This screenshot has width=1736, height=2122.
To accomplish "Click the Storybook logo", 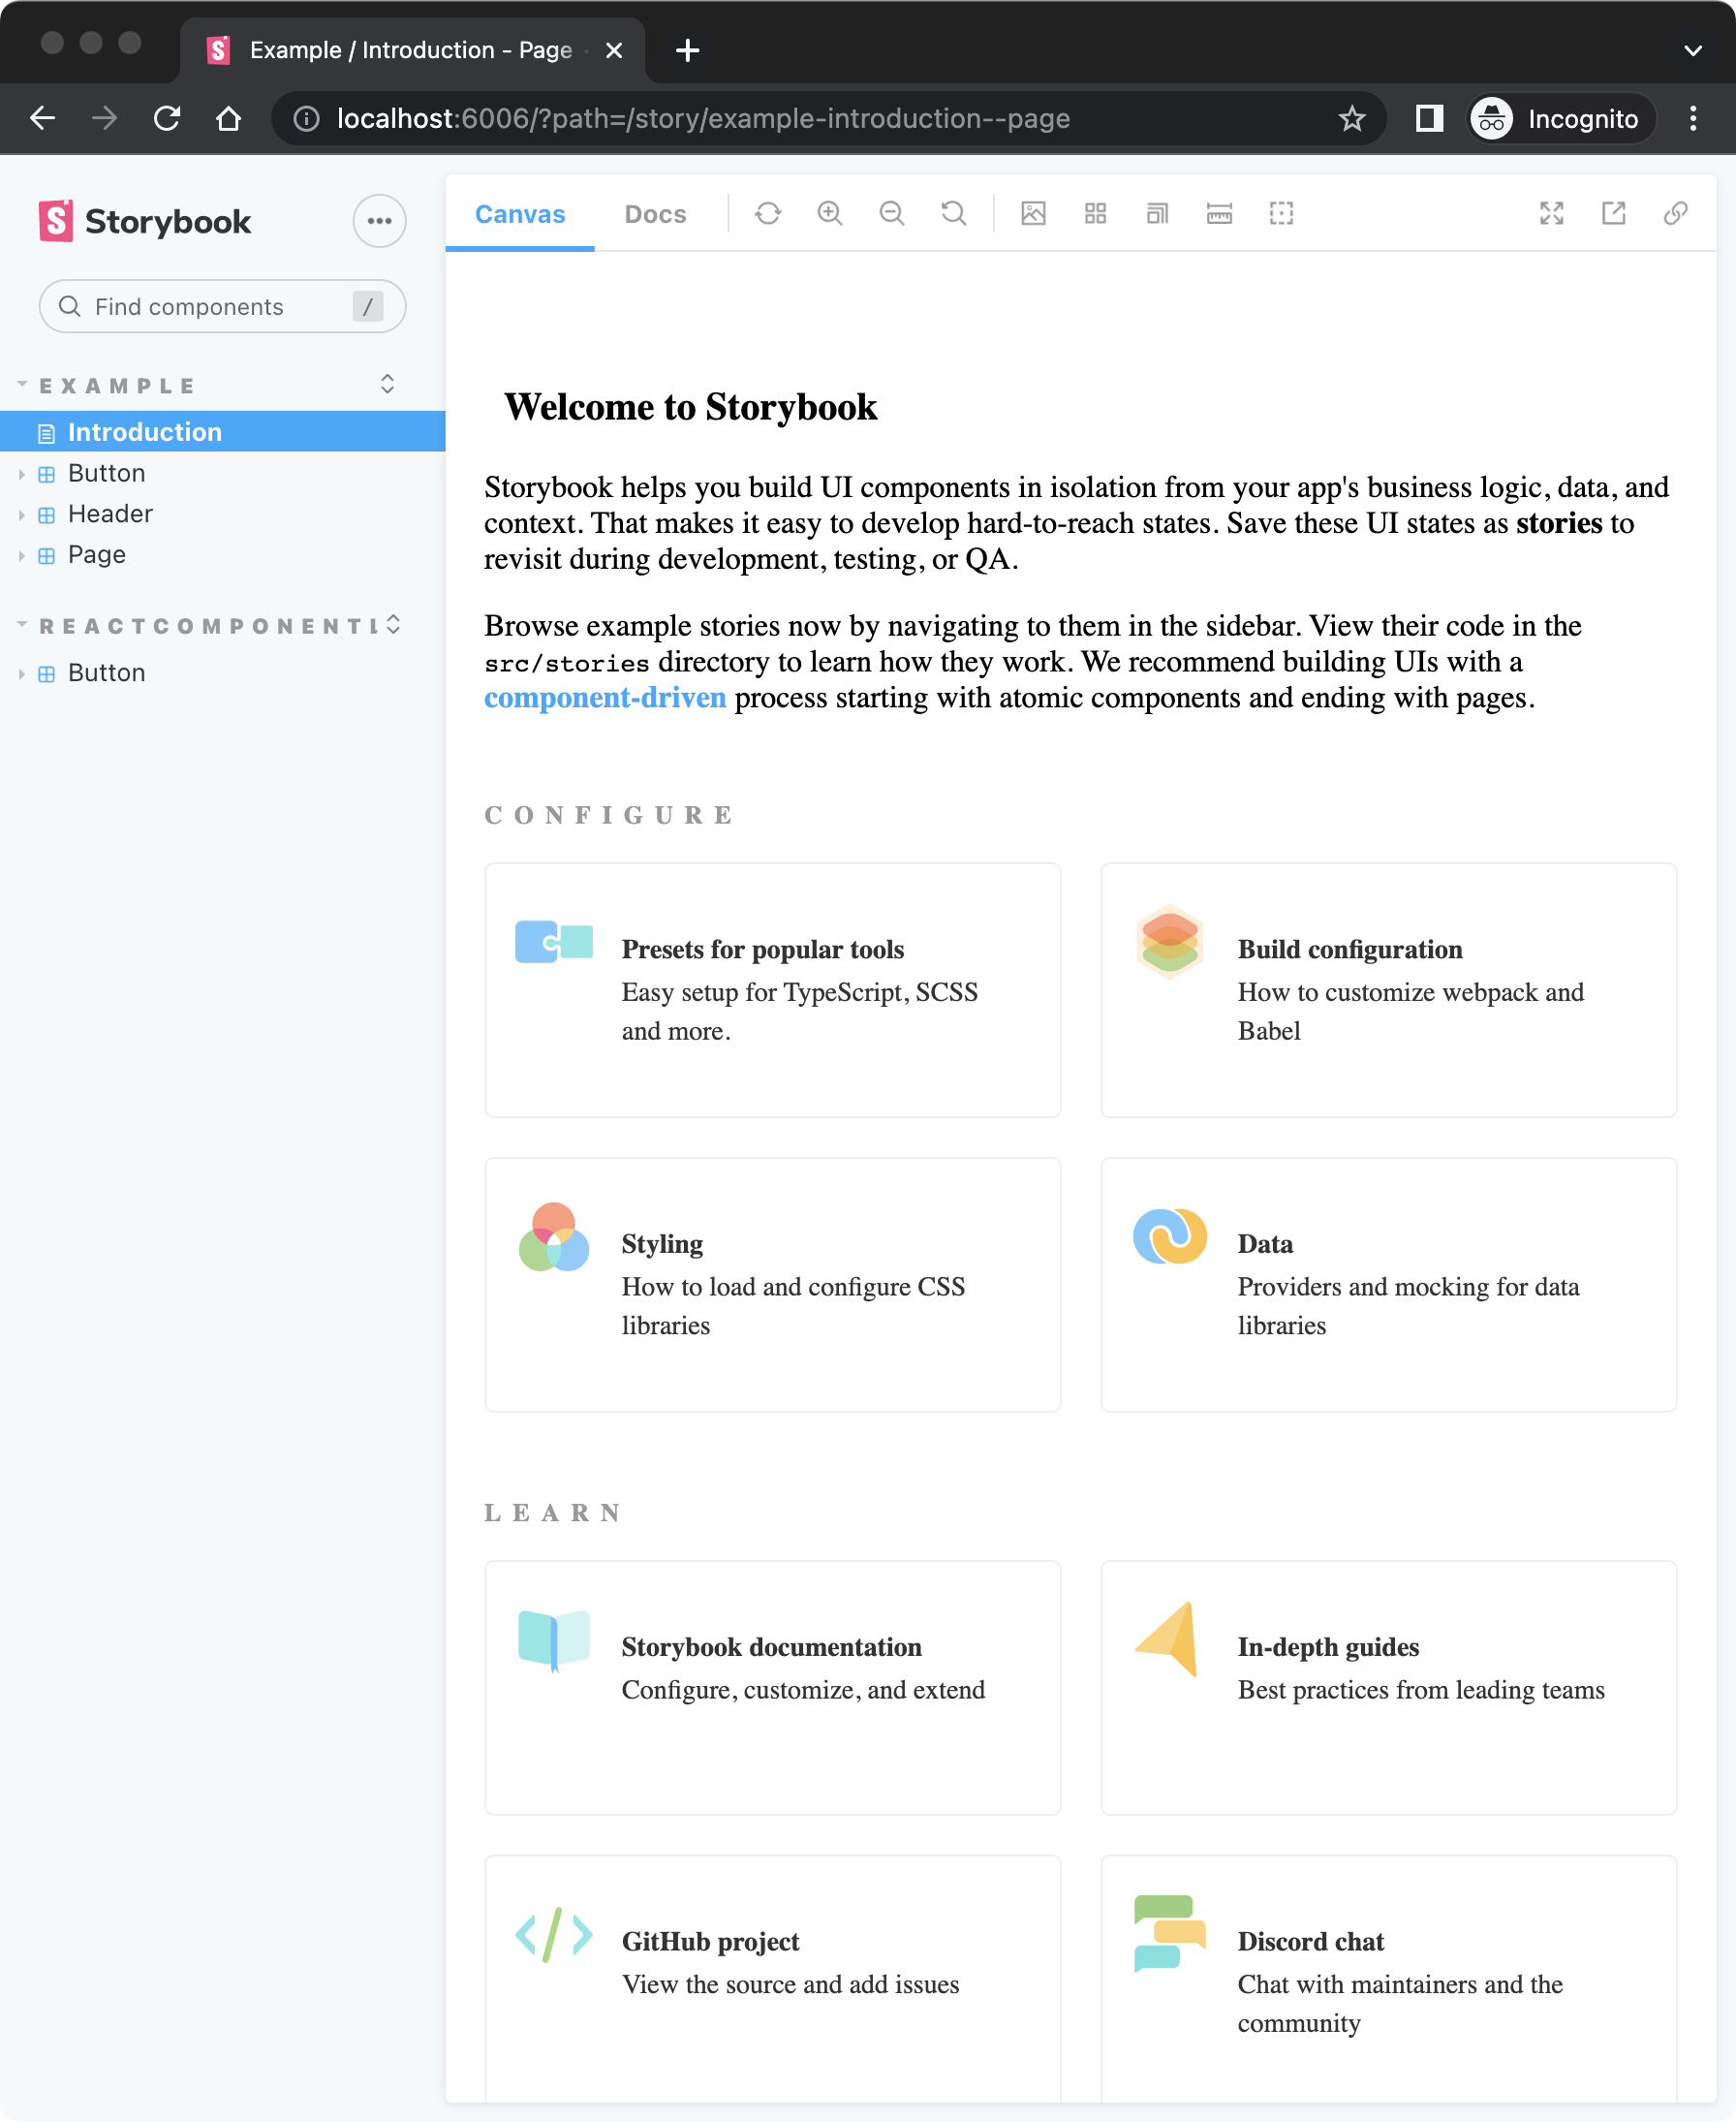I will [145, 221].
